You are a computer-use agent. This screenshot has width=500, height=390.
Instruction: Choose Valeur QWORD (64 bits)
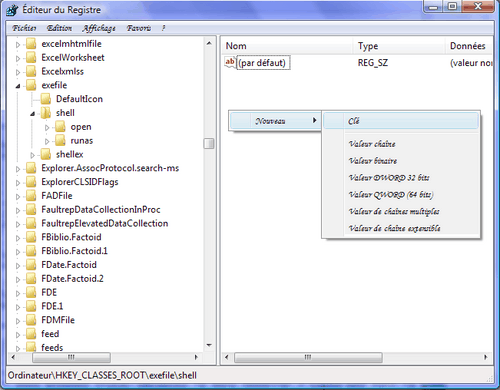click(401, 194)
